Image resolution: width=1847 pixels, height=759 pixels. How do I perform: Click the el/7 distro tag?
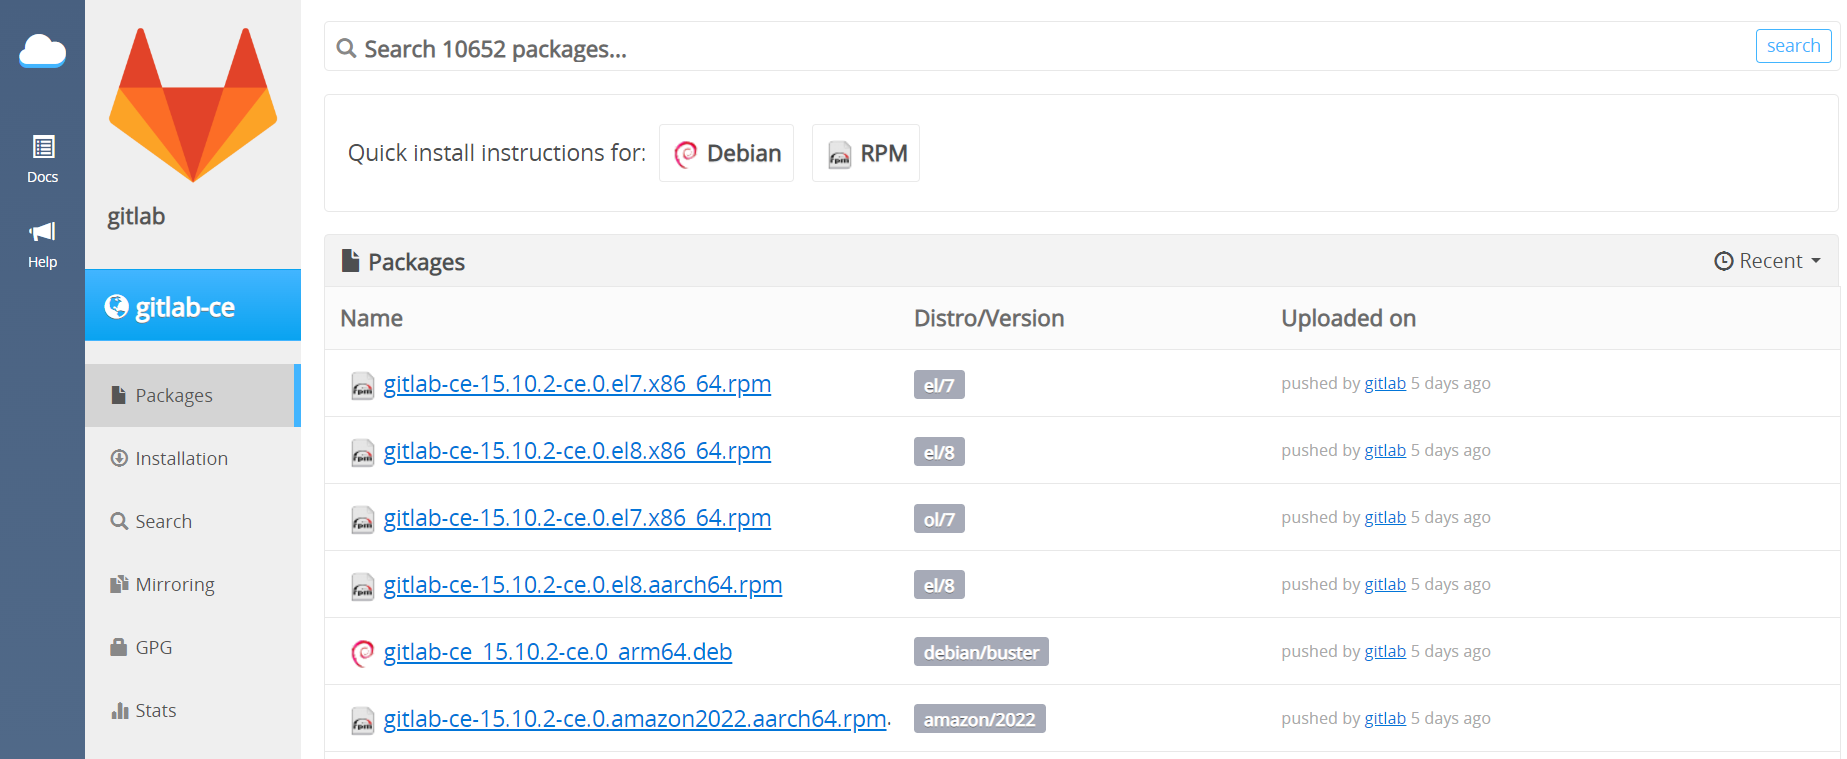click(939, 385)
